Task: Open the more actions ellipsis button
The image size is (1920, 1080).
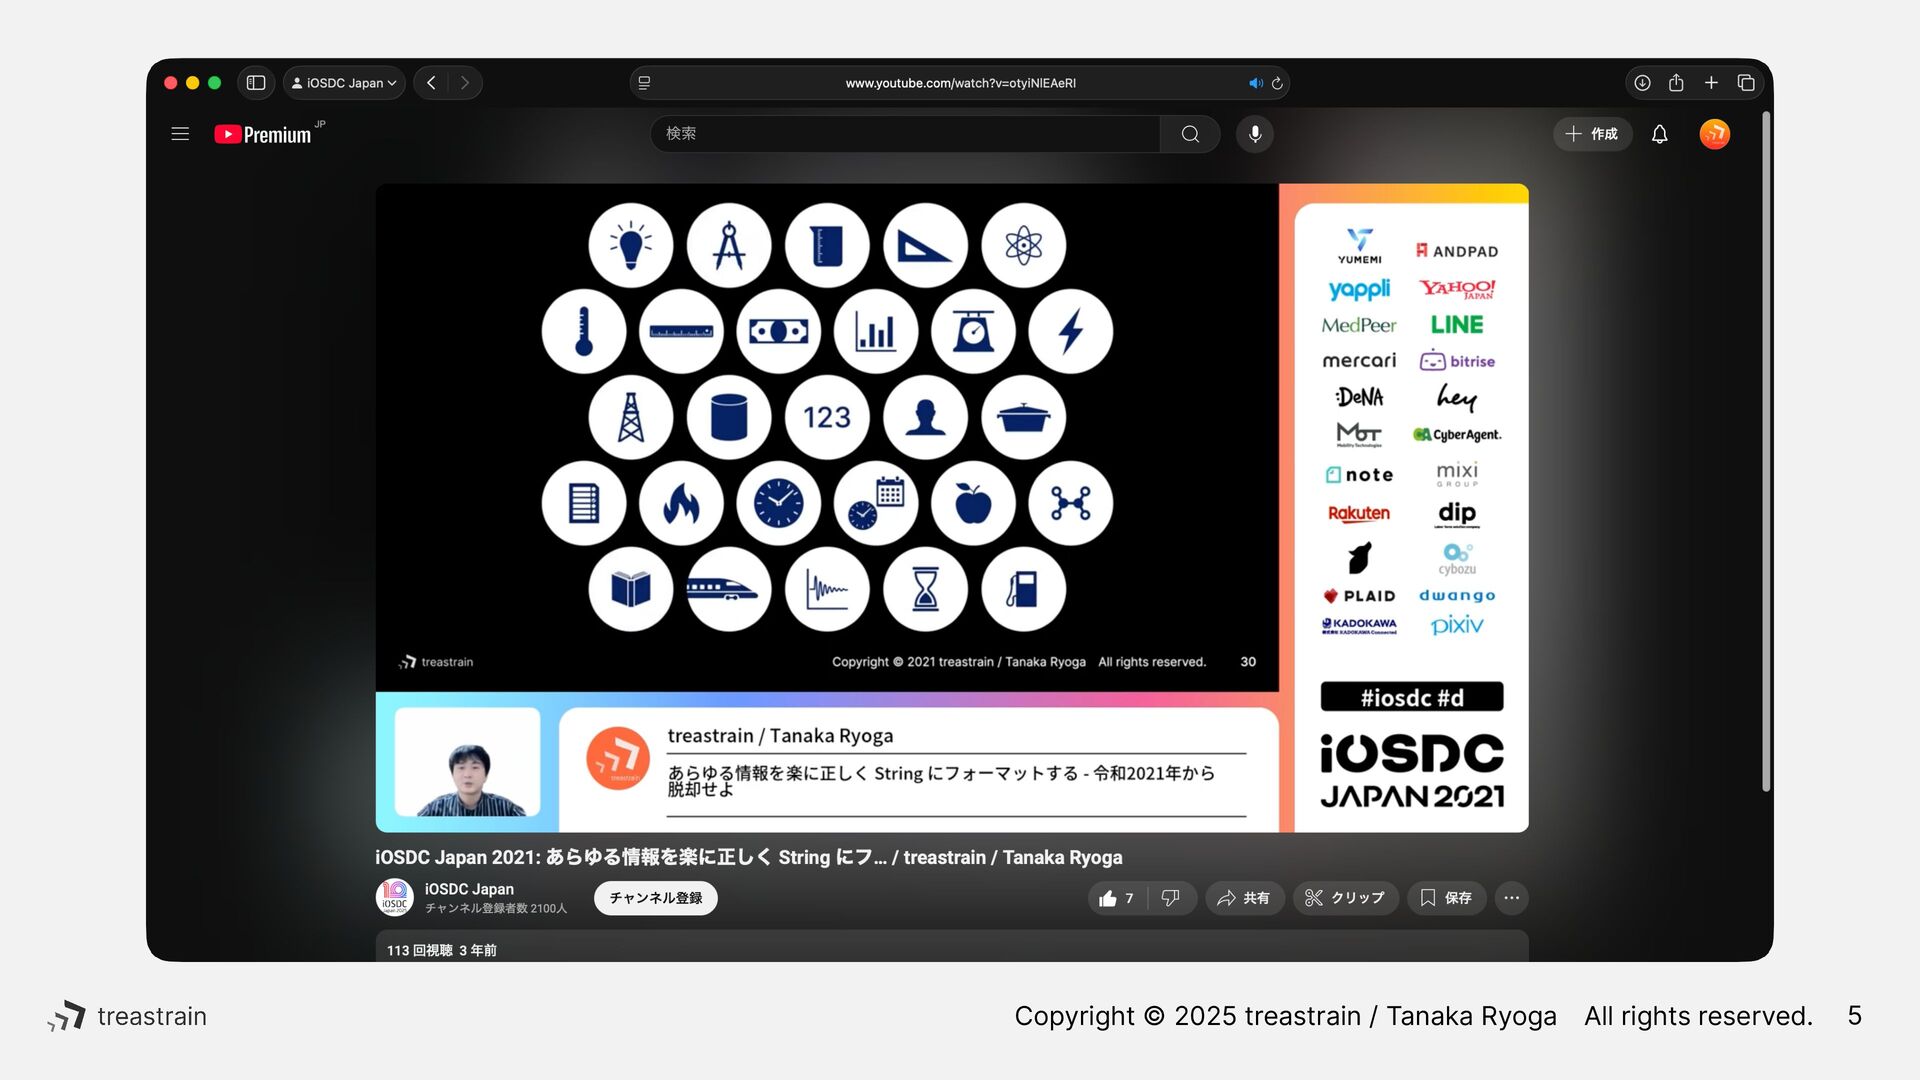Action: [1512, 898]
